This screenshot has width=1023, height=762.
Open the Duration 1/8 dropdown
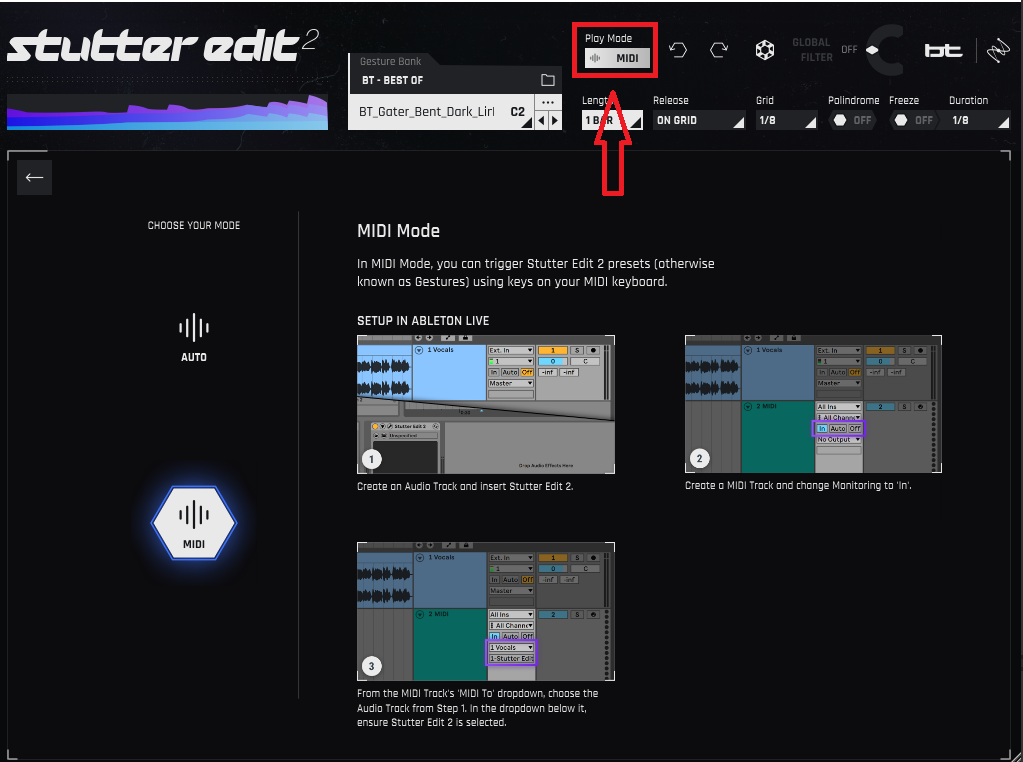coord(978,120)
